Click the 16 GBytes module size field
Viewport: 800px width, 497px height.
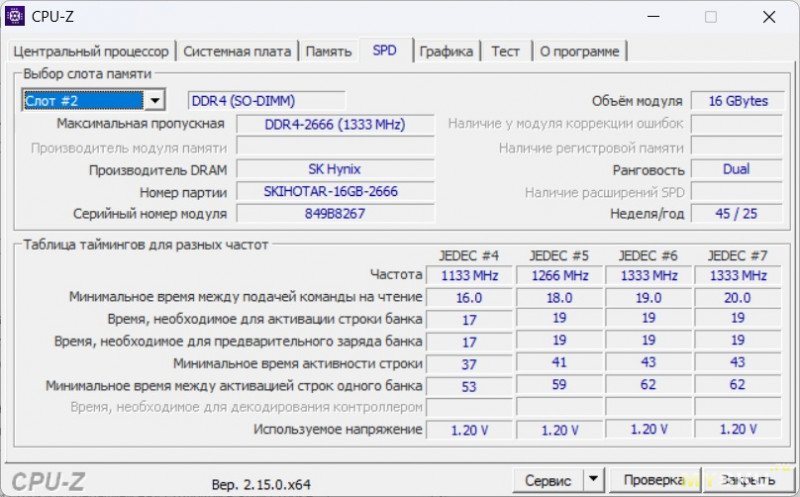click(x=737, y=101)
